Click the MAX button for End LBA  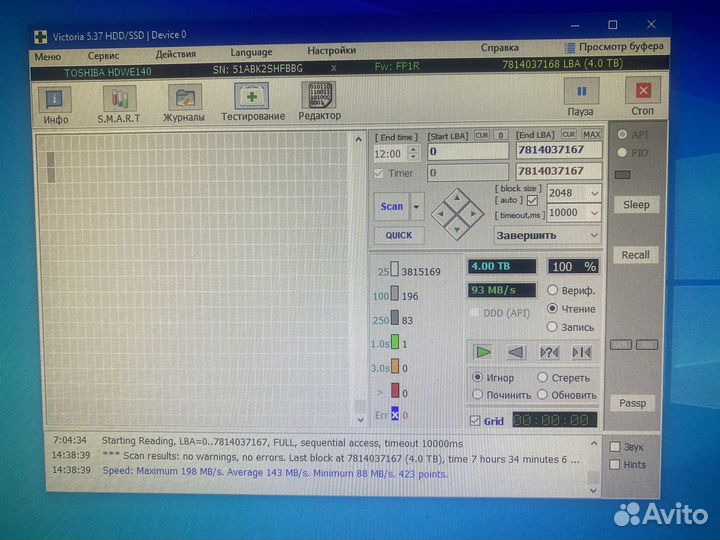tap(591, 135)
